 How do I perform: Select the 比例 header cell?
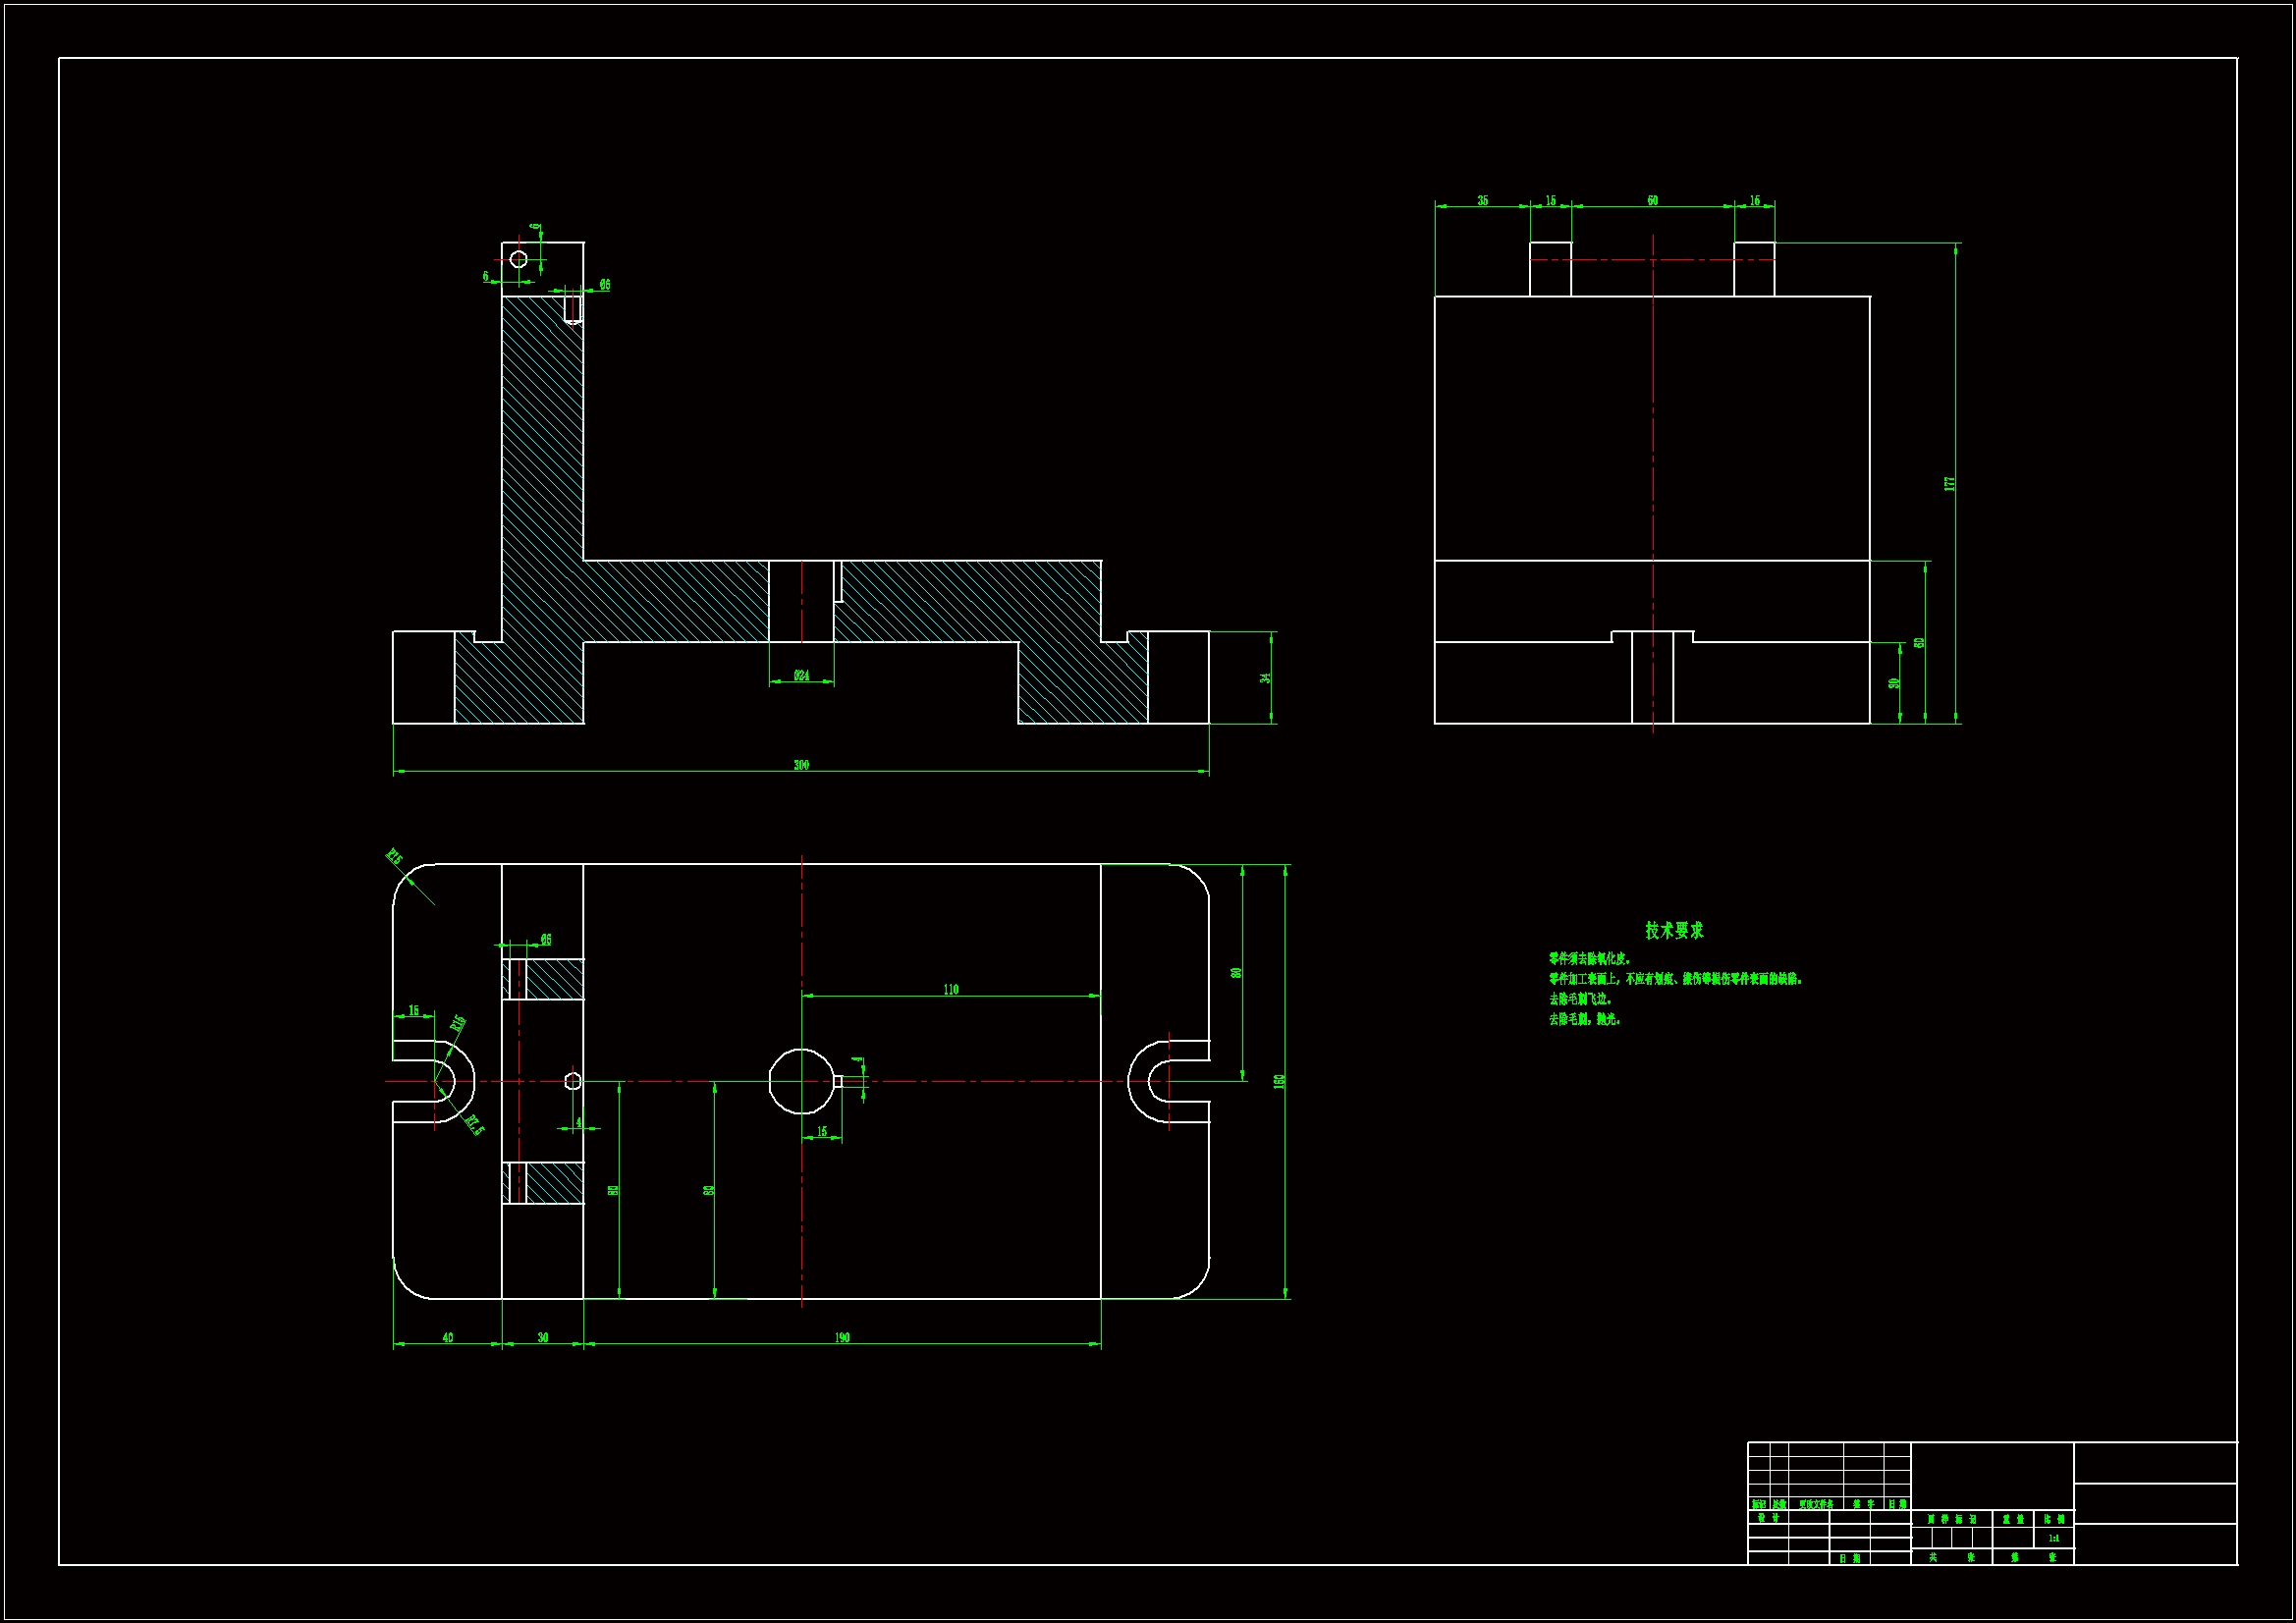2054,1519
